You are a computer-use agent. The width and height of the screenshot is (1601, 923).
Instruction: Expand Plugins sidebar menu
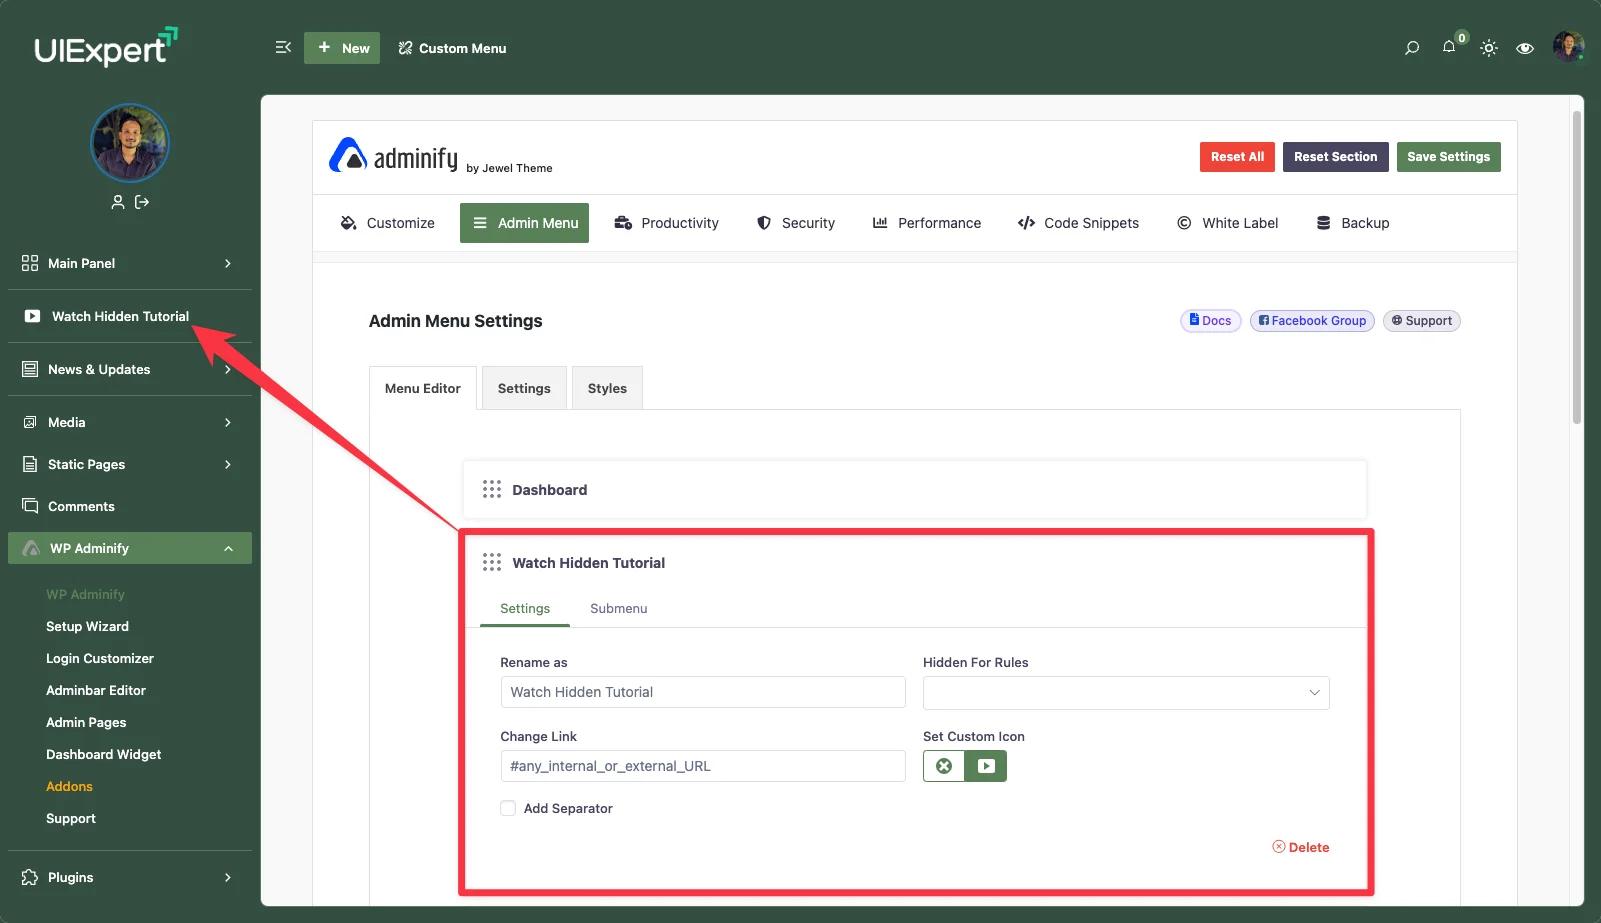point(130,877)
